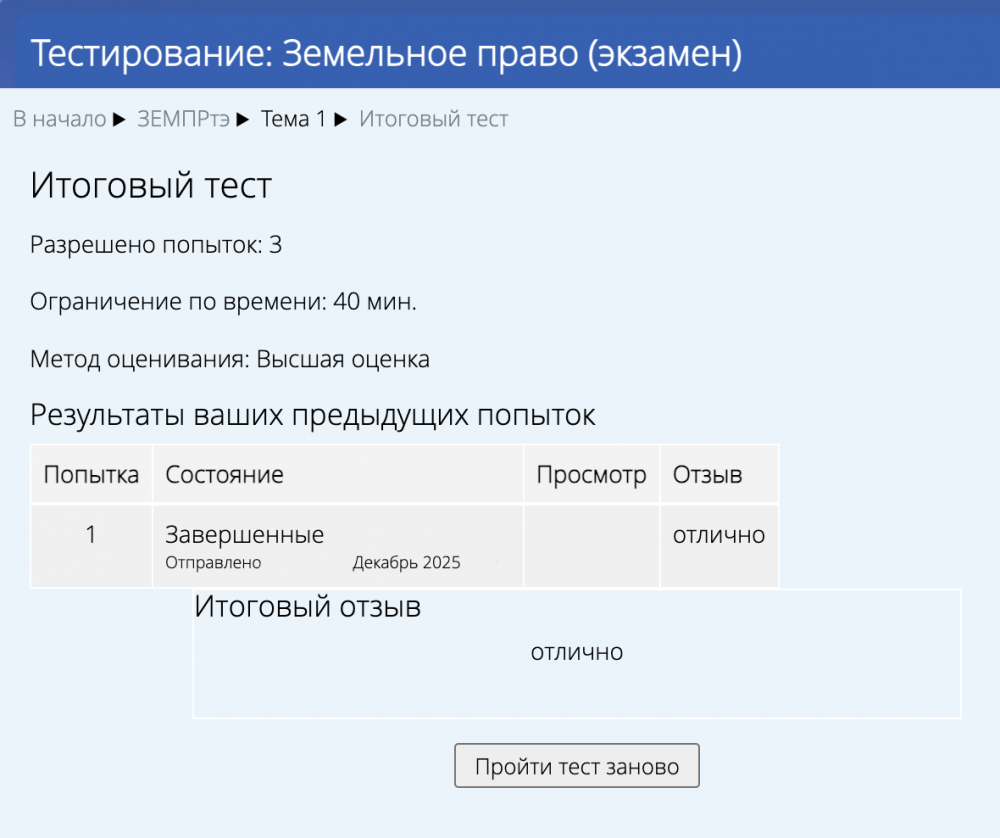This screenshot has height=838, width=1000.
Task: Click the 'Отзыв' column header
Action: pos(707,475)
